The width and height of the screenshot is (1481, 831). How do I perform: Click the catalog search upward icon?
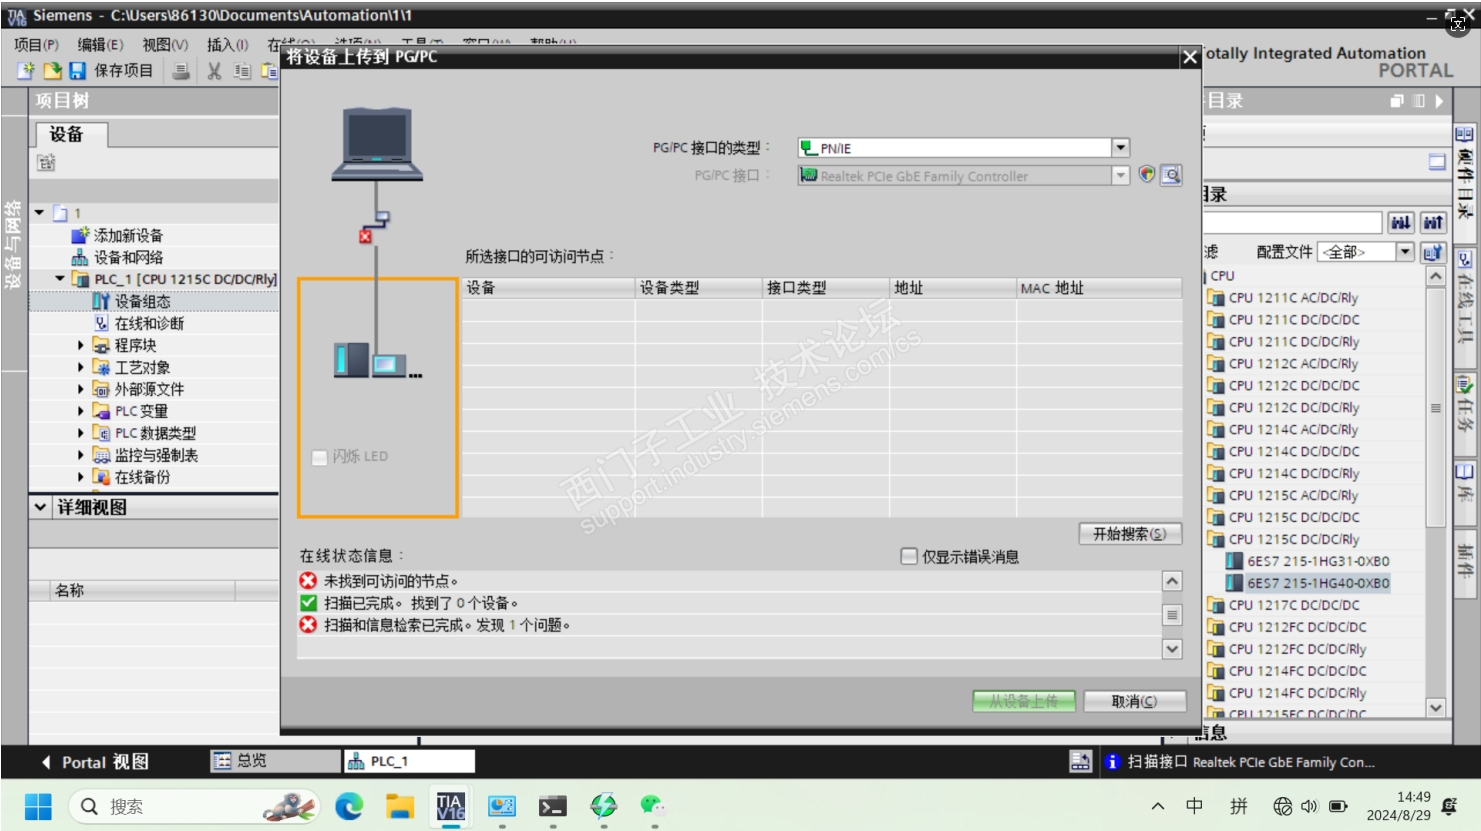pos(1433,222)
